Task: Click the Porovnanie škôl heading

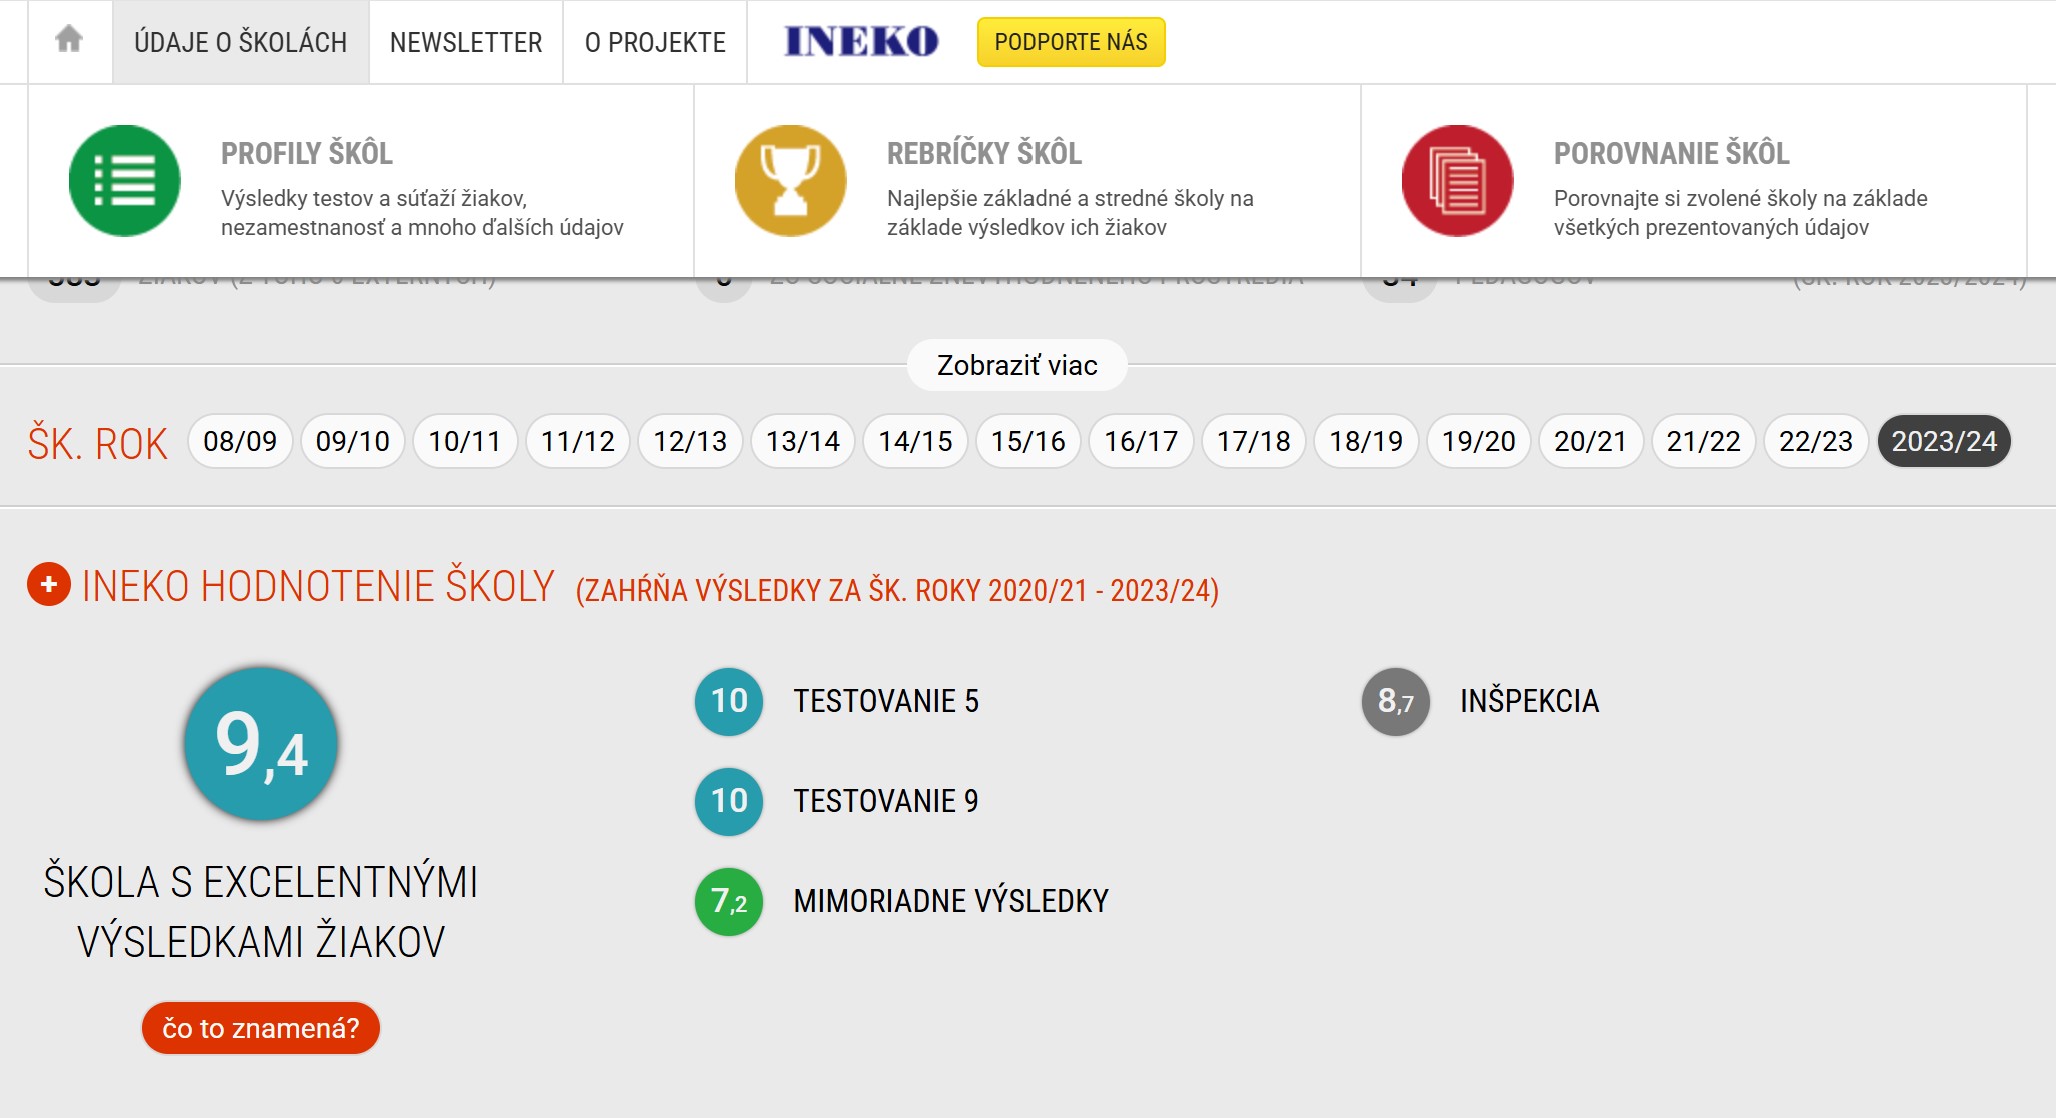Action: click(1672, 153)
